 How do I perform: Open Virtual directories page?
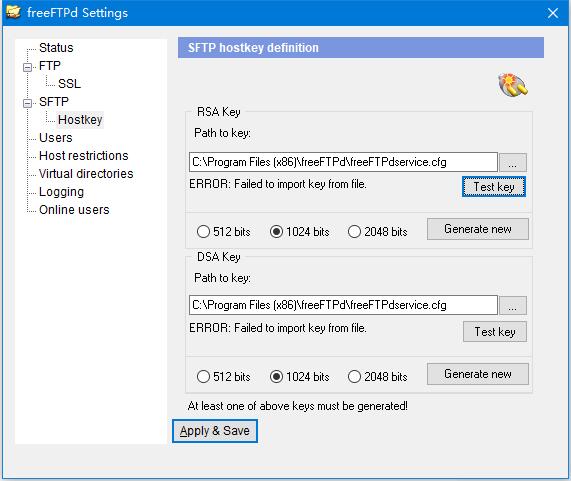point(86,174)
